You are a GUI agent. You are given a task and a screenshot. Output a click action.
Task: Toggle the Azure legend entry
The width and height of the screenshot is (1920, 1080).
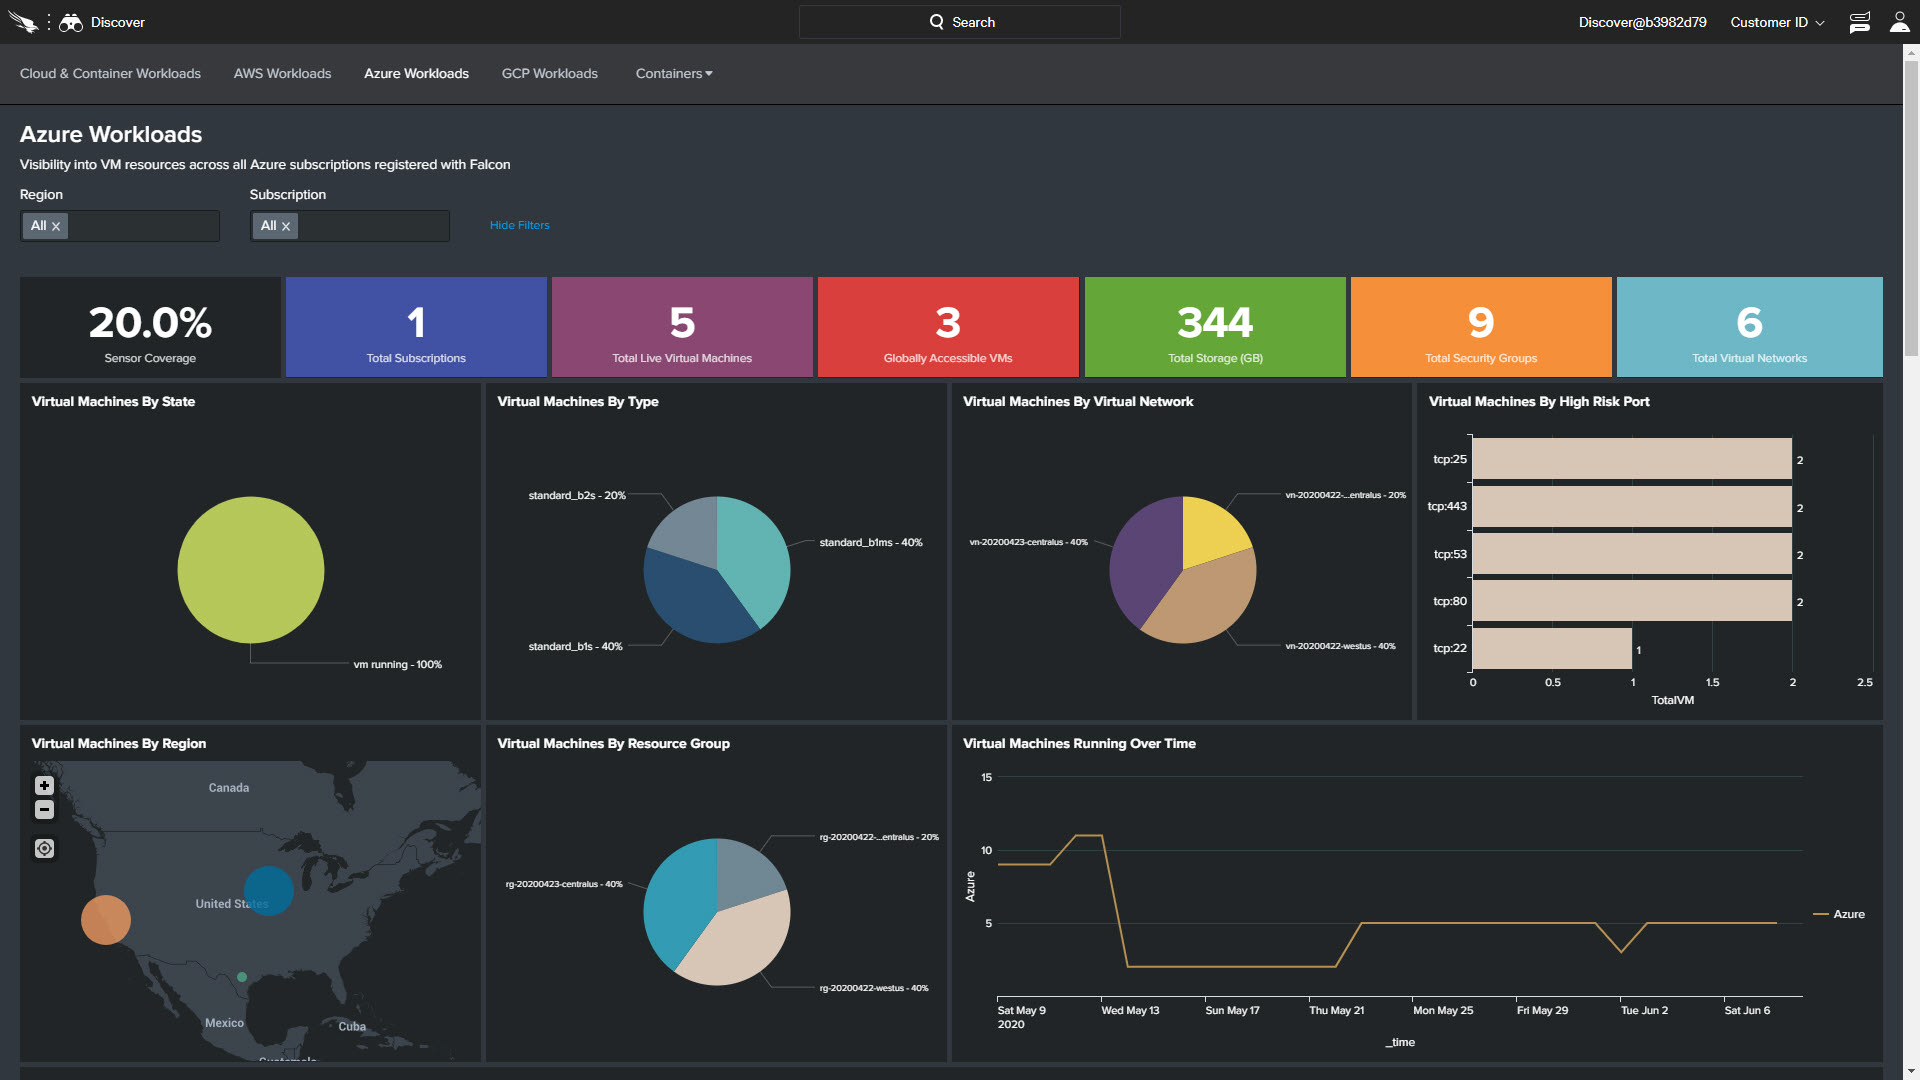tap(1839, 914)
